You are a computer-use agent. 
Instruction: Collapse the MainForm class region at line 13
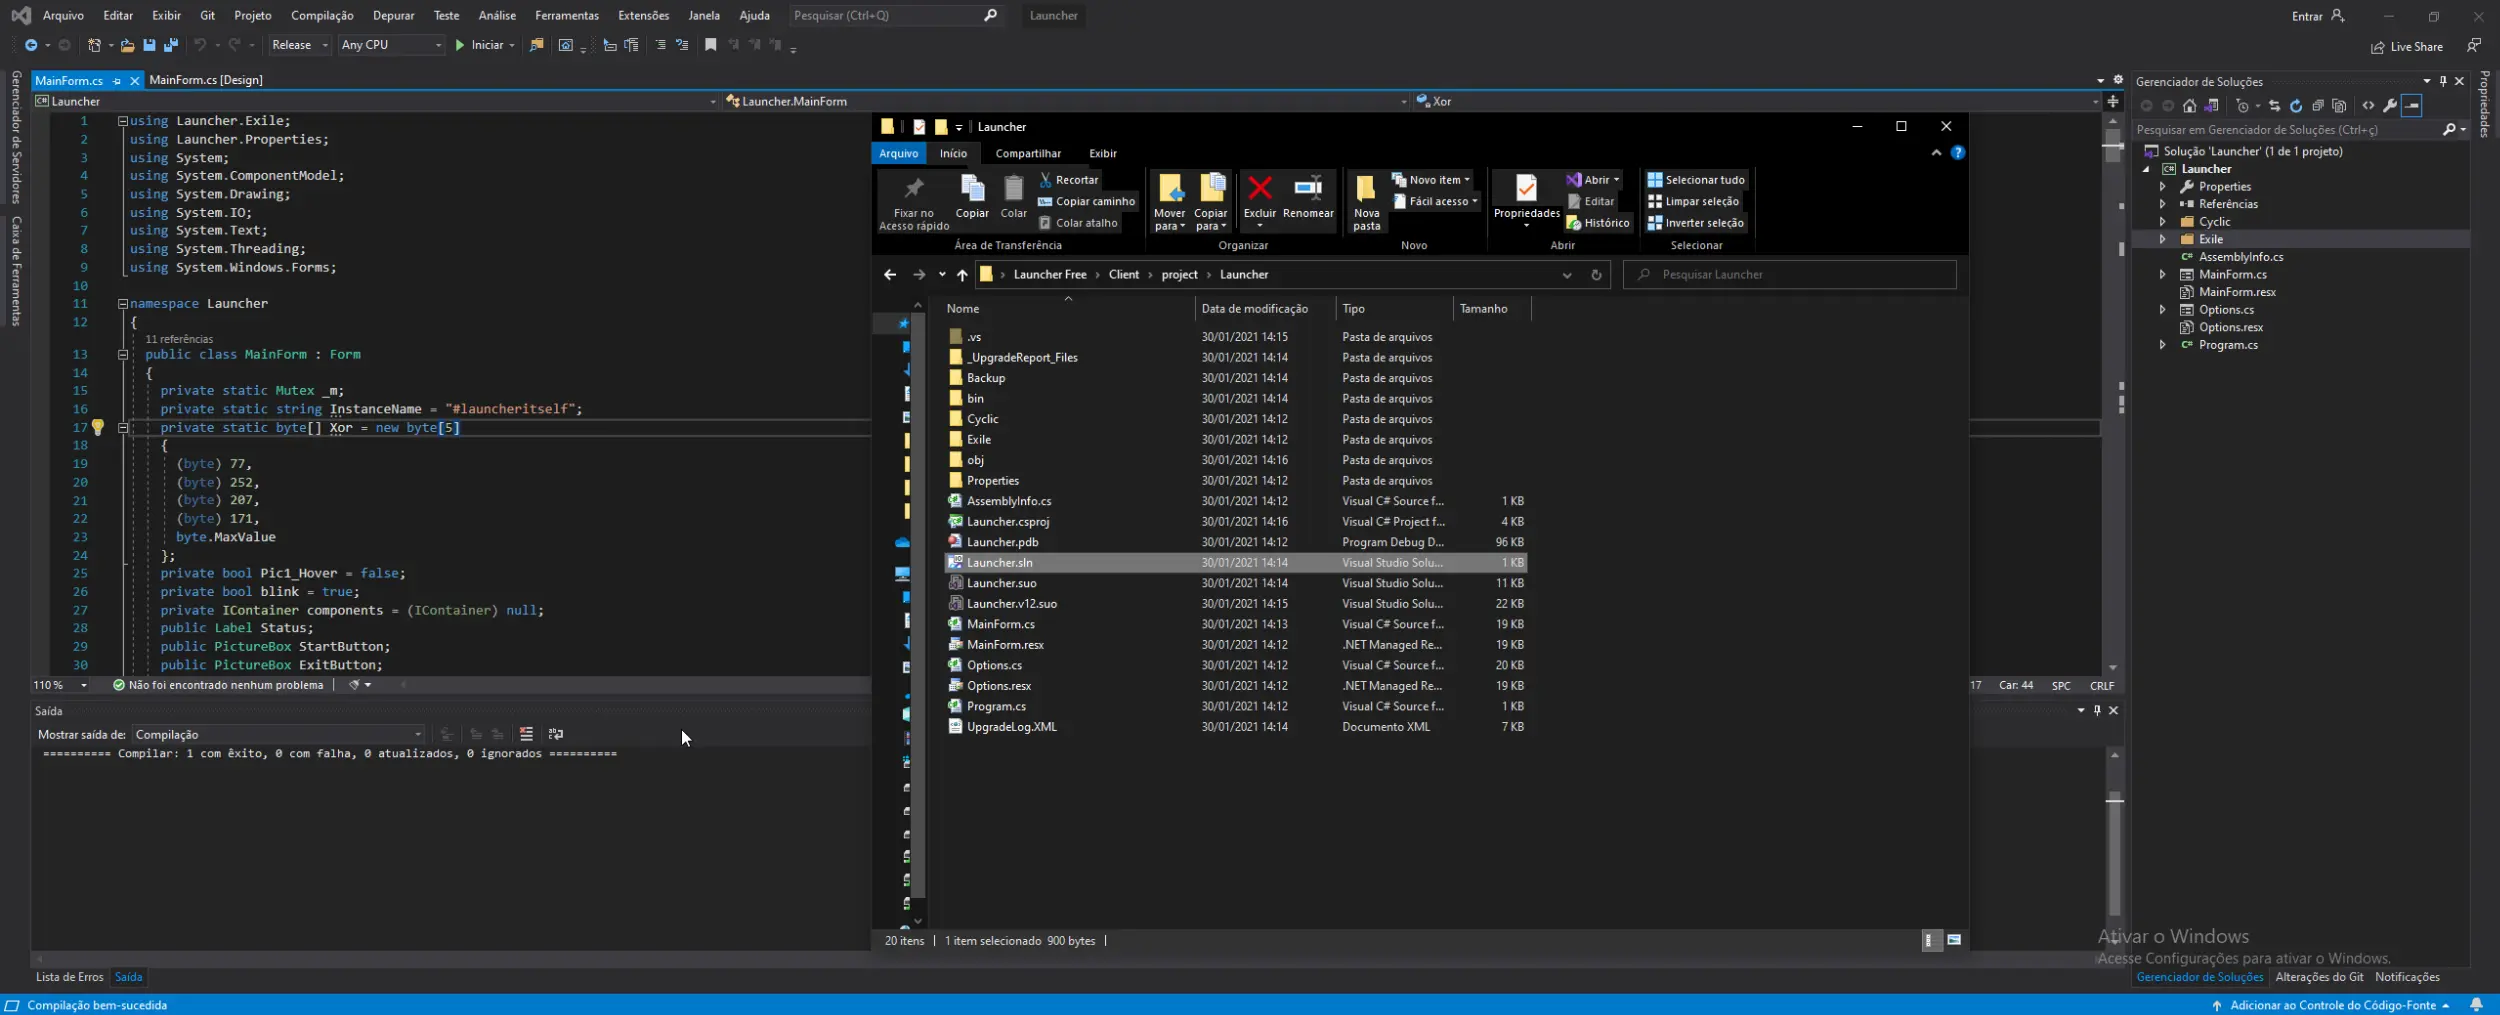[123, 355]
